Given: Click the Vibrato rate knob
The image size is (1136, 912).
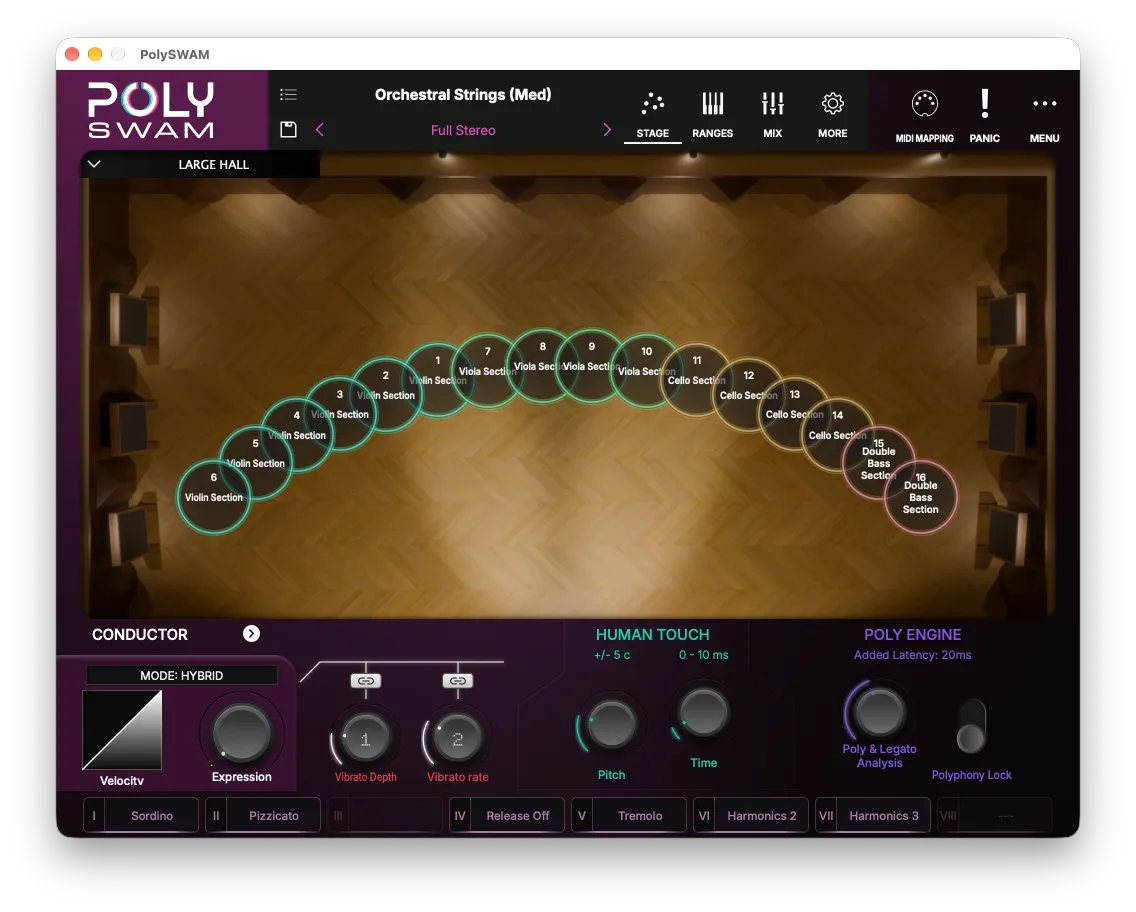Looking at the screenshot, I should tap(457, 739).
